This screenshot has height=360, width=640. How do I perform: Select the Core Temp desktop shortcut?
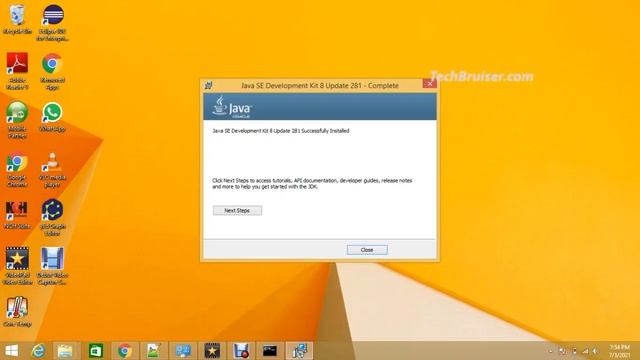click(x=17, y=312)
